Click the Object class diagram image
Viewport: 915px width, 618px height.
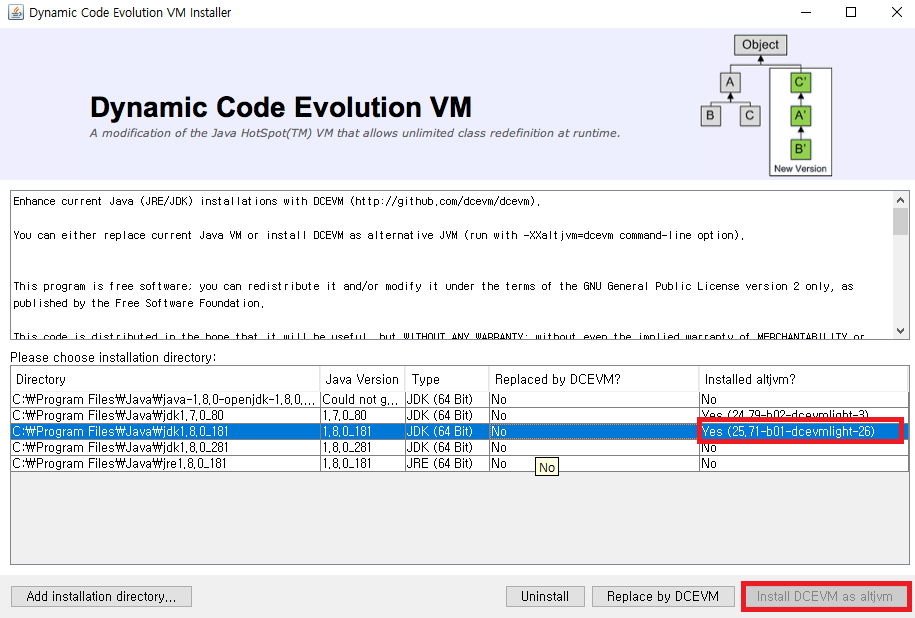click(766, 105)
